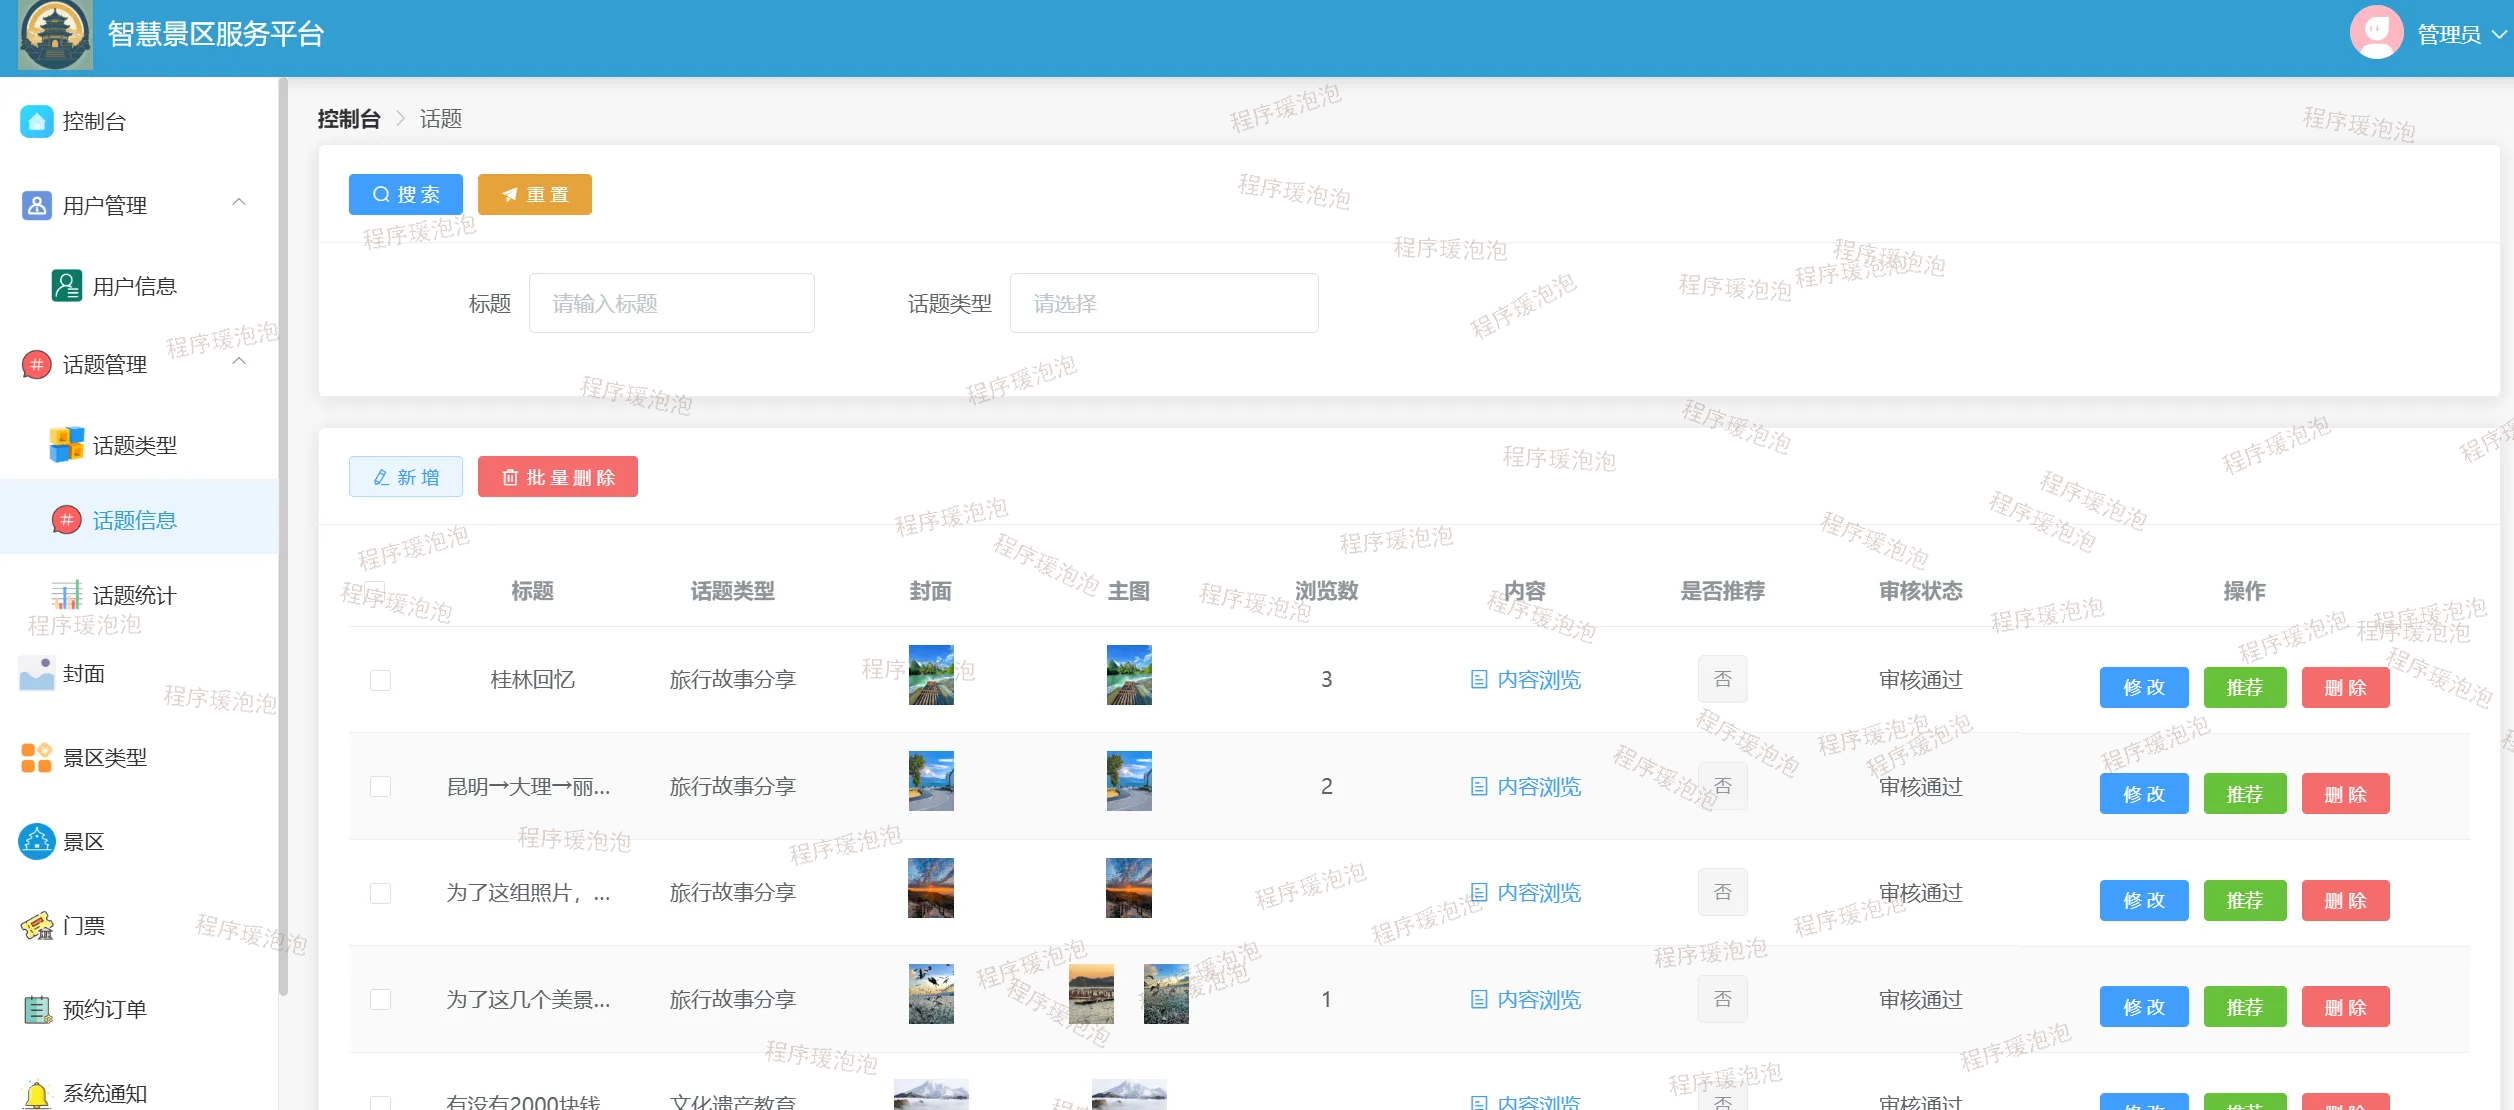Viewport: 2514px width, 1110px height.
Task: Collapse the 用户管理 menu chevron
Action: point(239,203)
